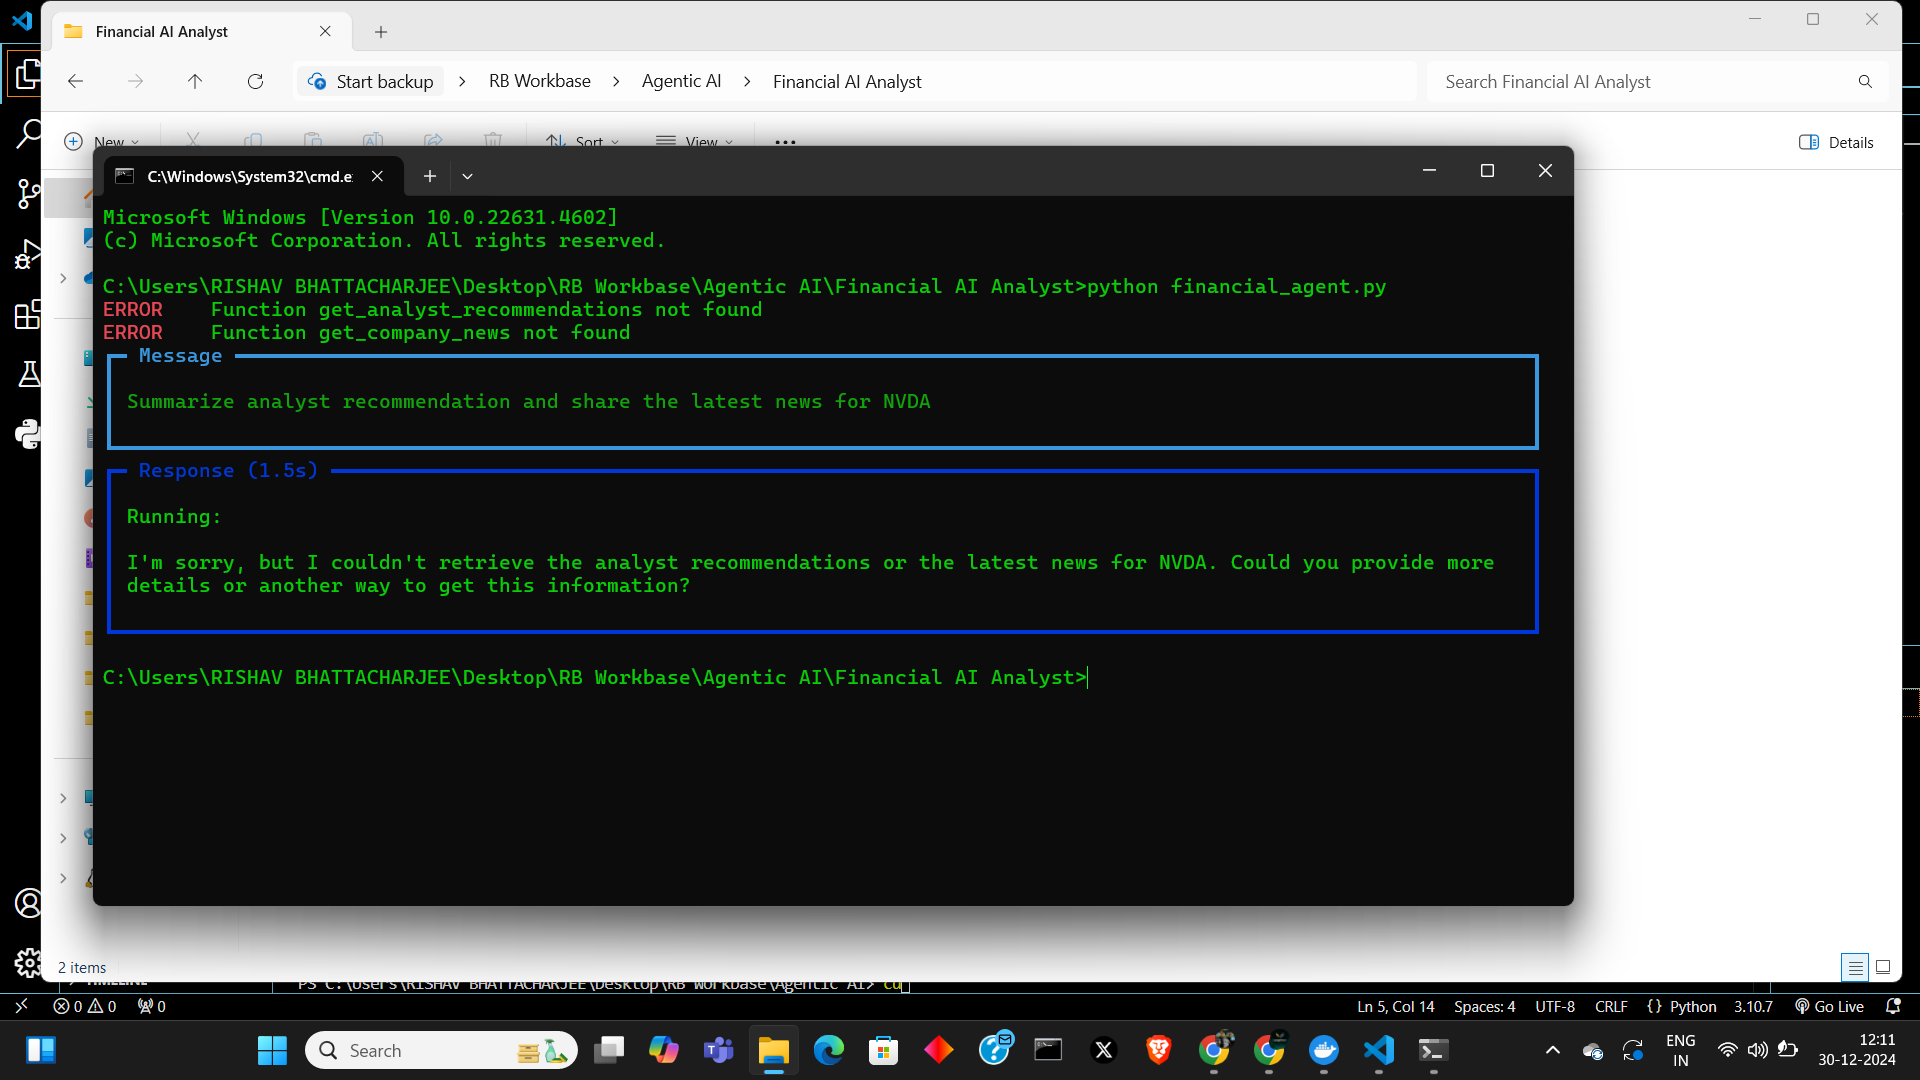This screenshot has width=1920, height=1080.
Task: Click taskbar Search box
Action: tap(441, 1051)
